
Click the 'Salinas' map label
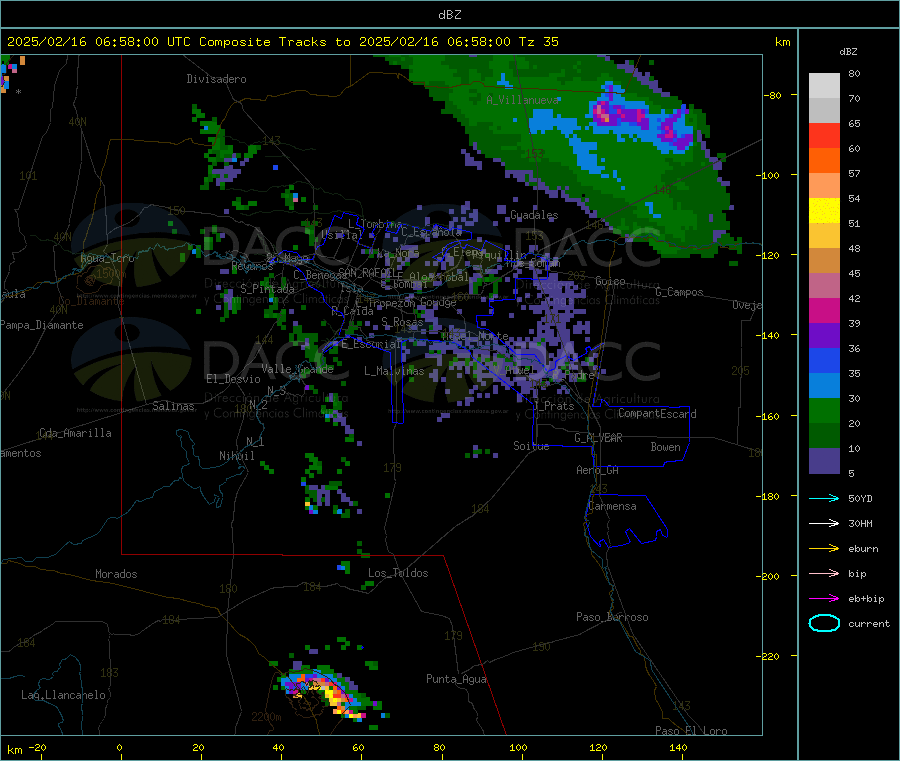pos(173,406)
